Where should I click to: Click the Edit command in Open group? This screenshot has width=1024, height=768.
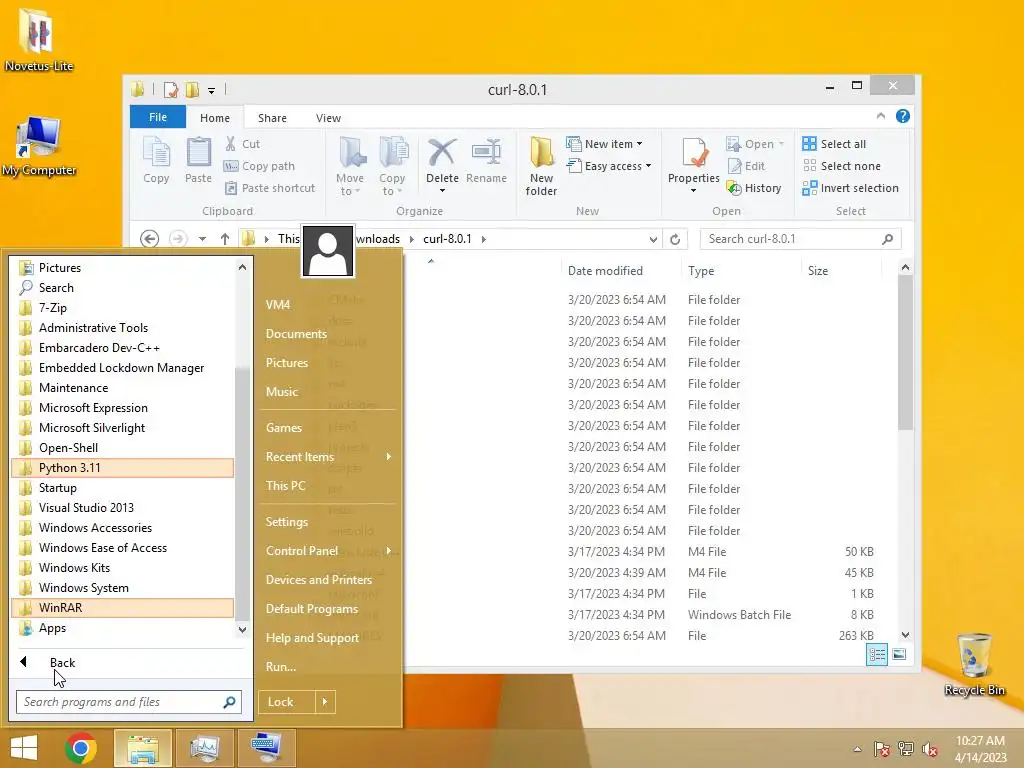746,166
